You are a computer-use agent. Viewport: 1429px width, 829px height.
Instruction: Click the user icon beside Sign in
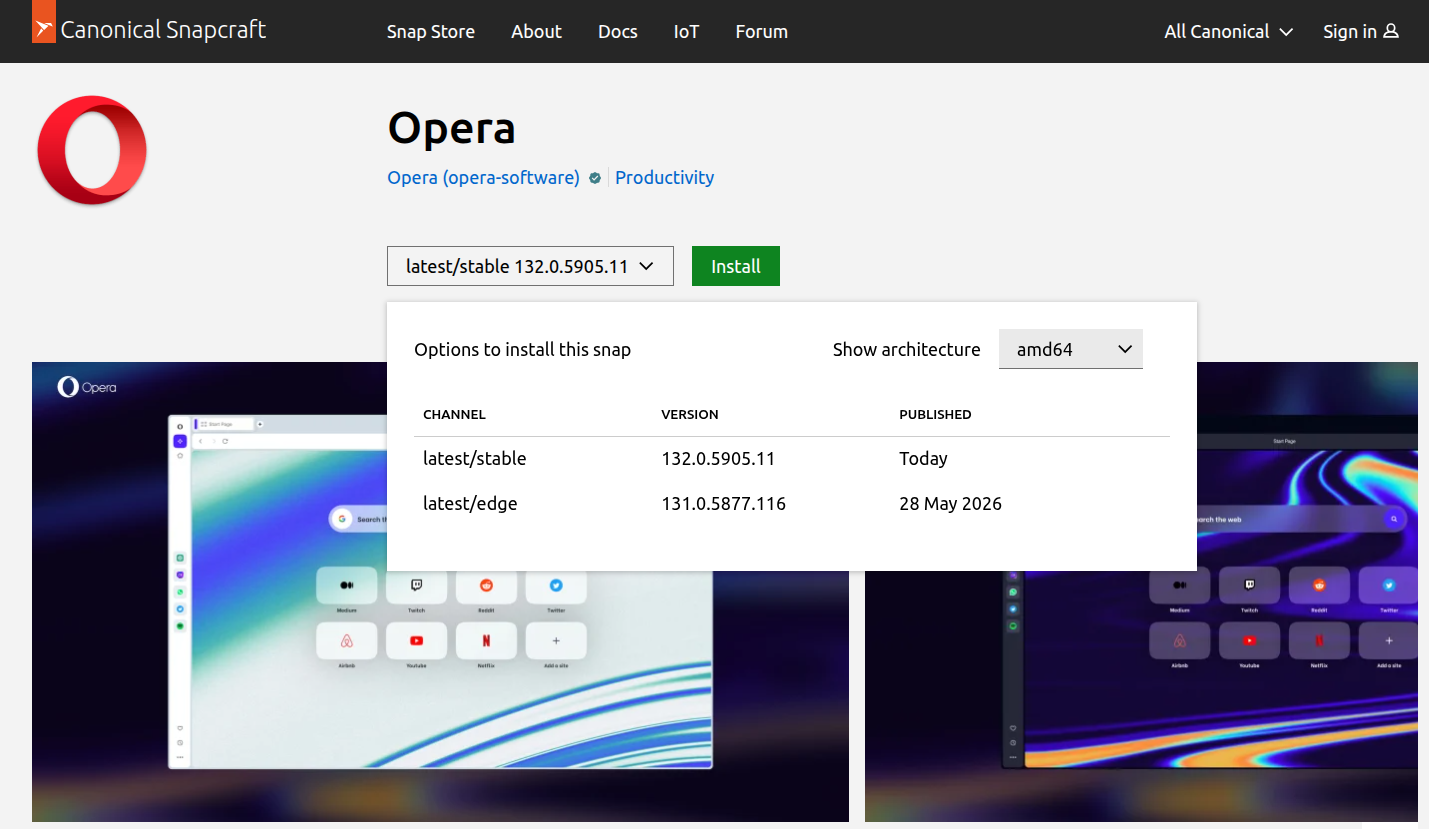click(1391, 31)
